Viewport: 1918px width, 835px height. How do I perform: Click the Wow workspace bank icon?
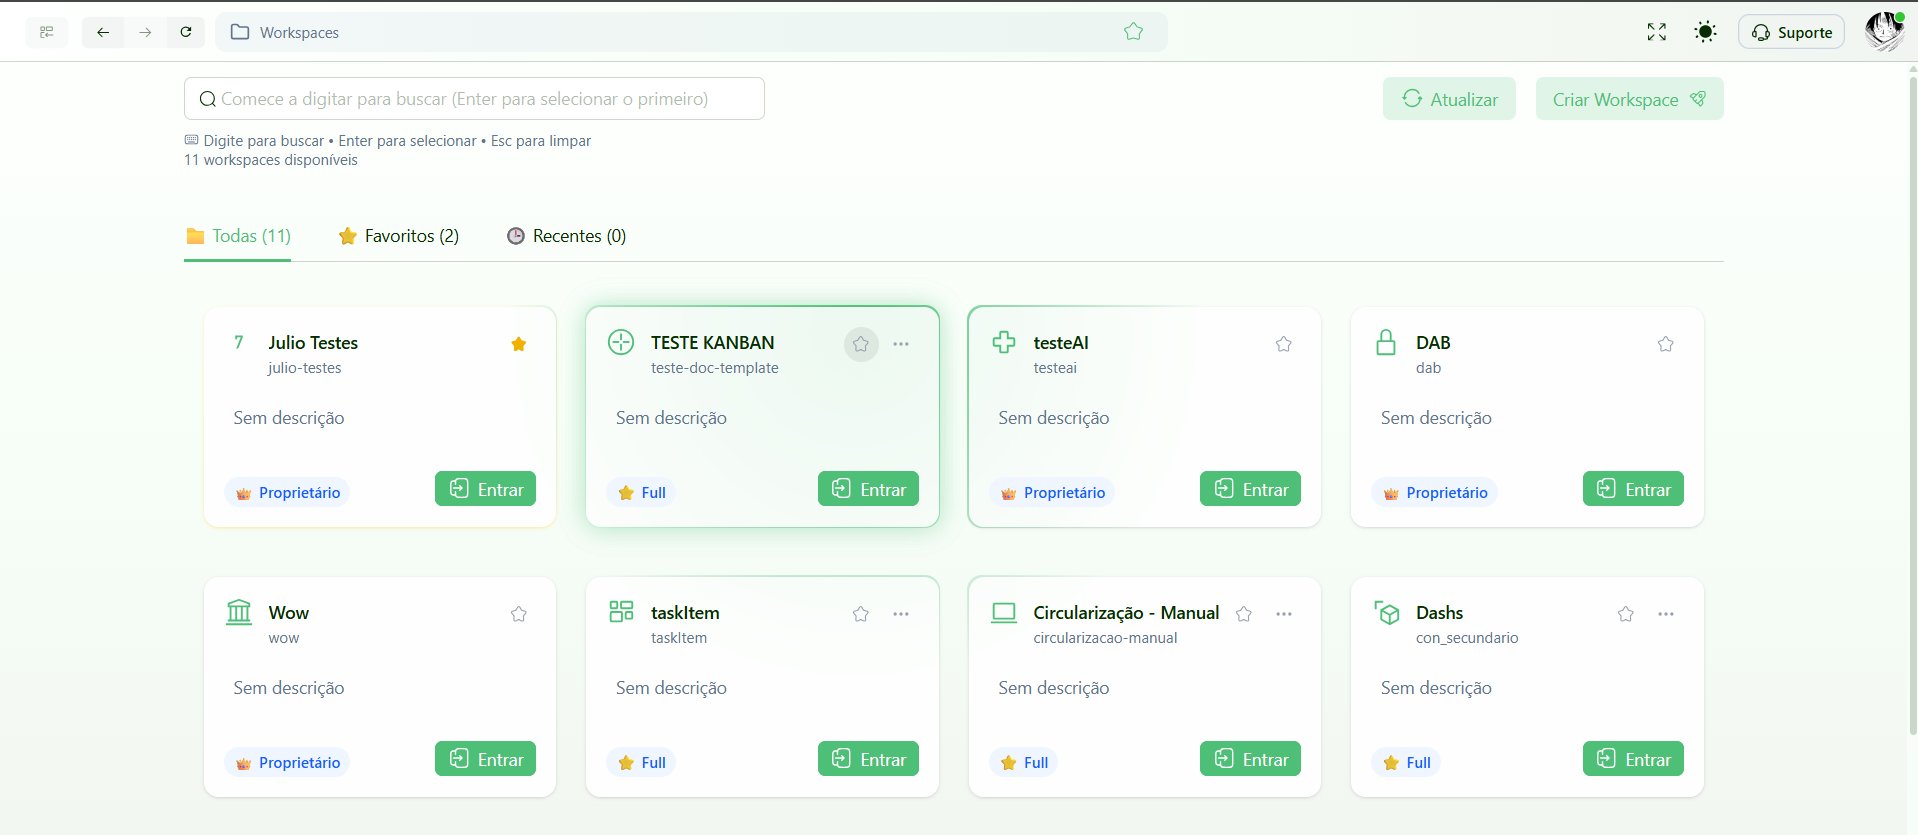[x=239, y=612]
